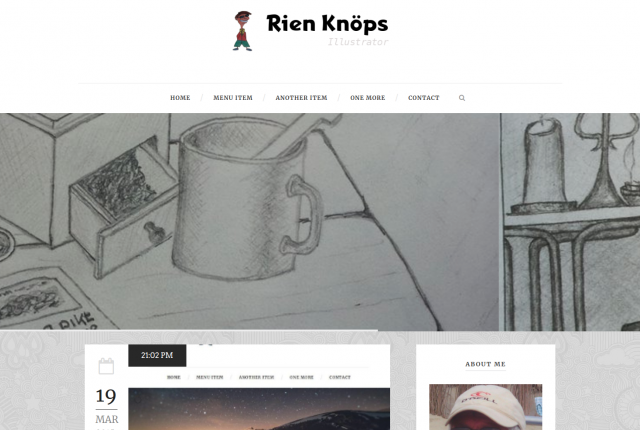The width and height of the screenshot is (640, 430).
Task: Click Home in the small post menu
Action: [x=173, y=377]
